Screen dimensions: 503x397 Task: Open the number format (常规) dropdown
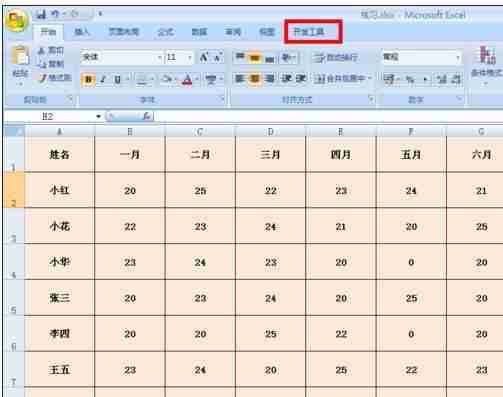click(x=458, y=57)
